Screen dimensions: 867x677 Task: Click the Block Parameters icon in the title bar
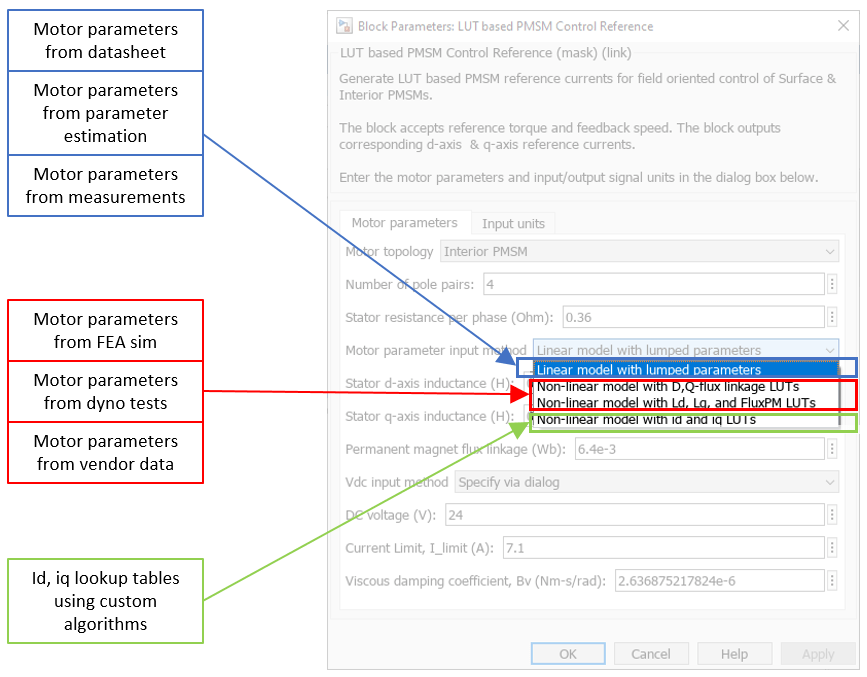[343, 26]
